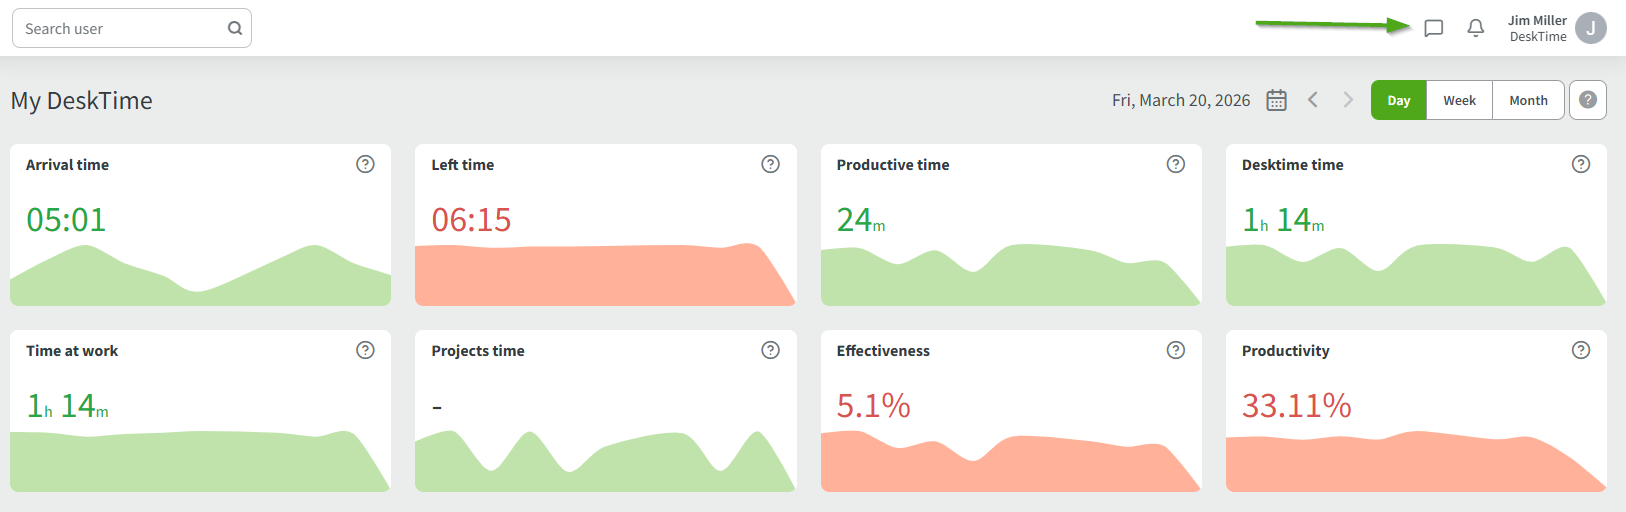Click Productivity help icon
This screenshot has height=512, width=1626.
1580,350
